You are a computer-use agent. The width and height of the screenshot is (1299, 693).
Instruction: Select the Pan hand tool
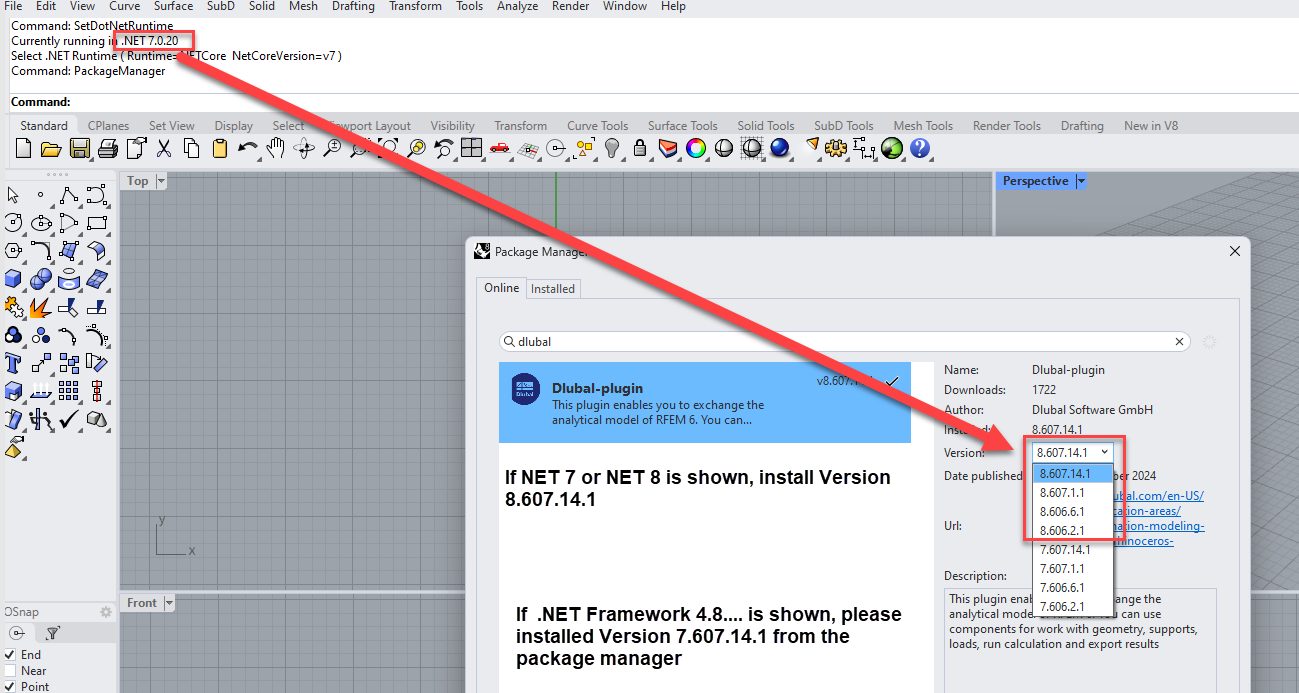pyautogui.click(x=276, y=149)
